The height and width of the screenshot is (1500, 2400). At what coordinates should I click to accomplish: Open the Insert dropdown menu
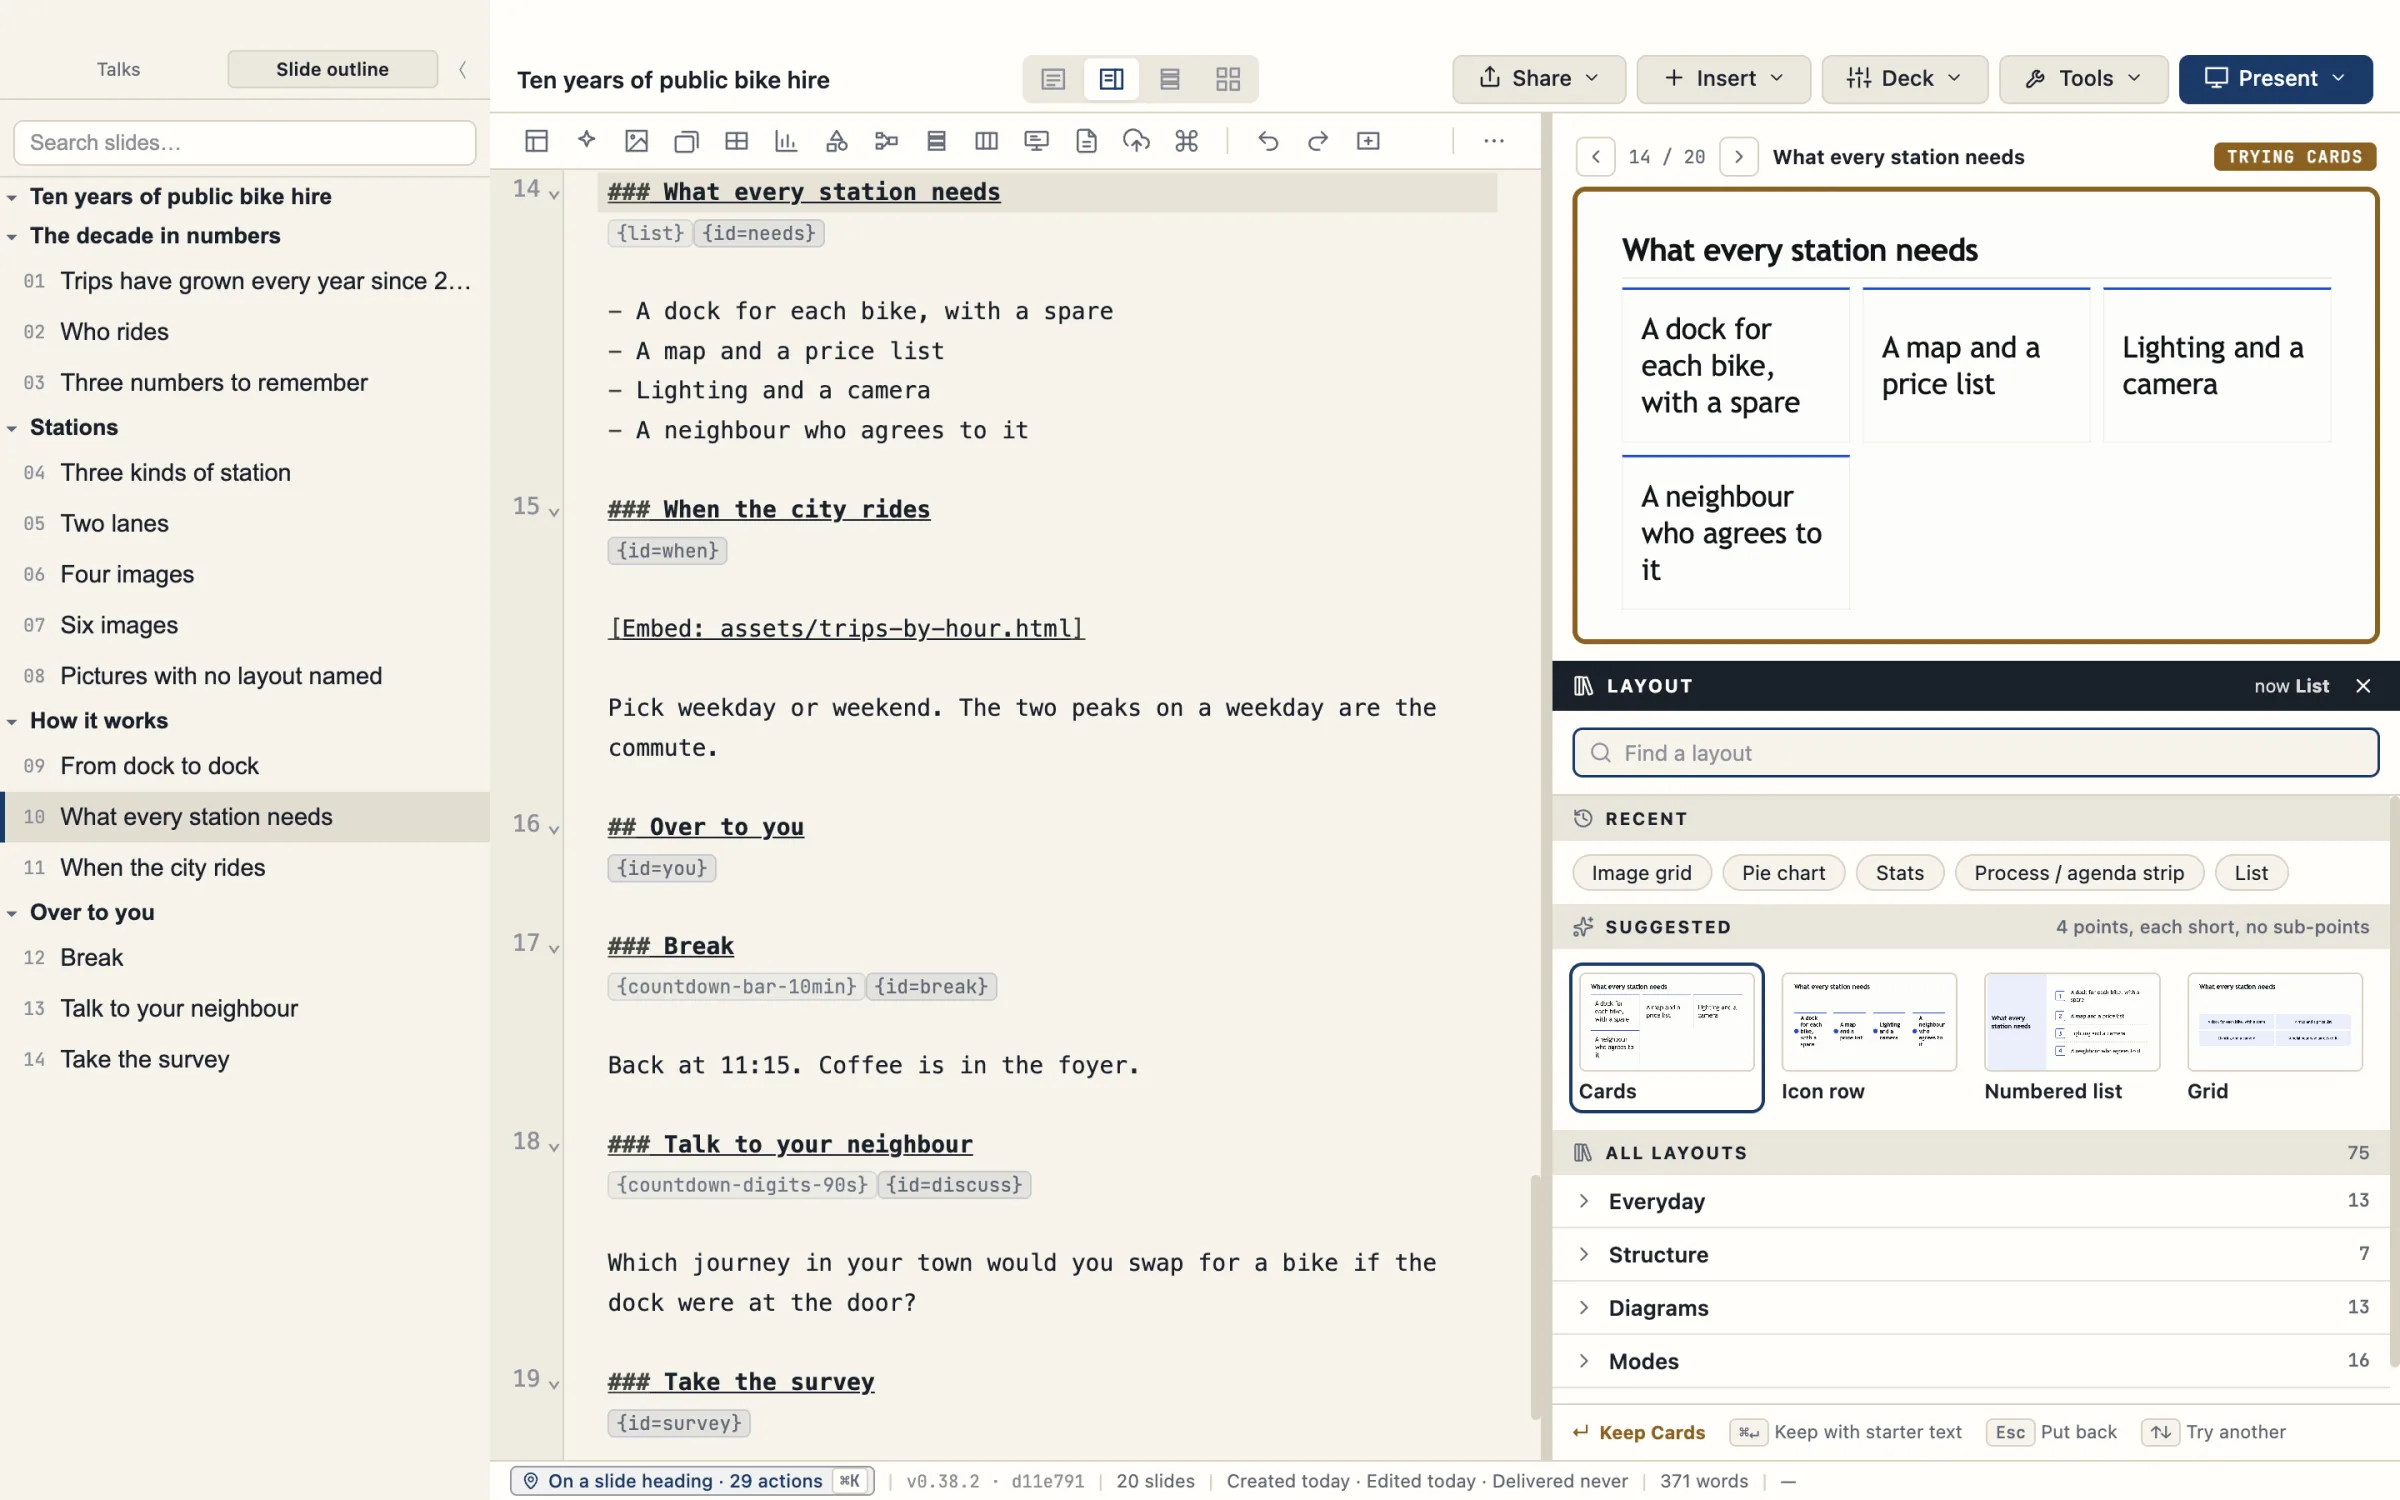[1723, 79]
